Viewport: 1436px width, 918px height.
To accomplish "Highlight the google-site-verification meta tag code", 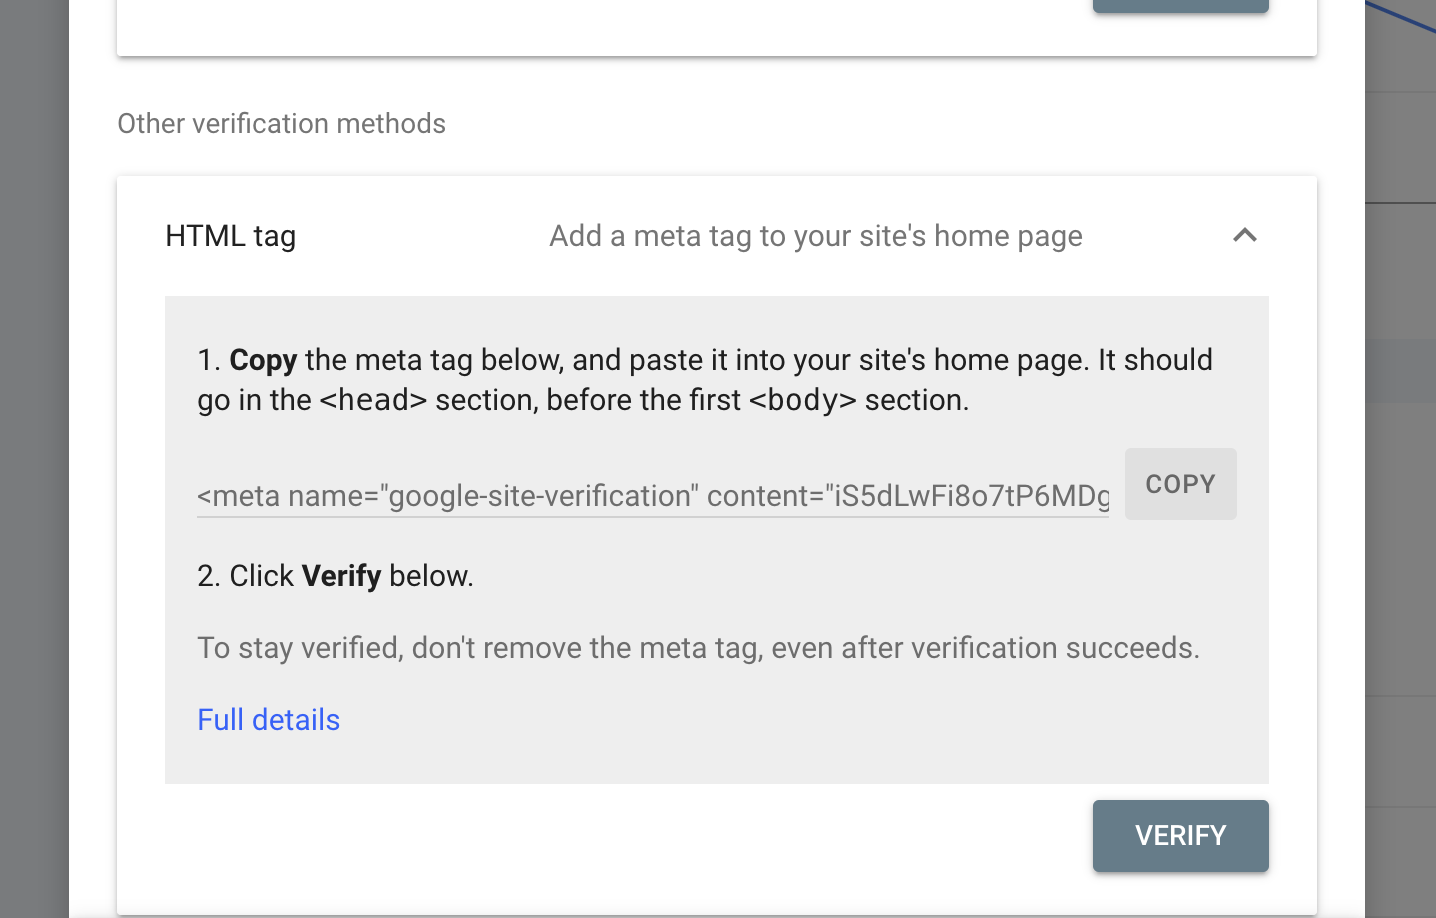I will tap(650, 495).
